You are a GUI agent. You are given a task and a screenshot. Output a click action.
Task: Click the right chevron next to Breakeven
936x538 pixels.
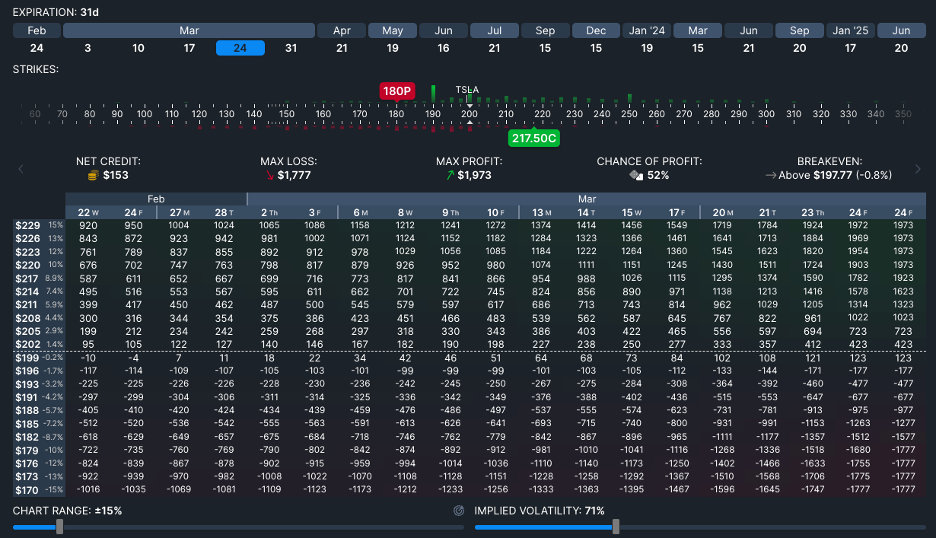(x=917, y=169)
